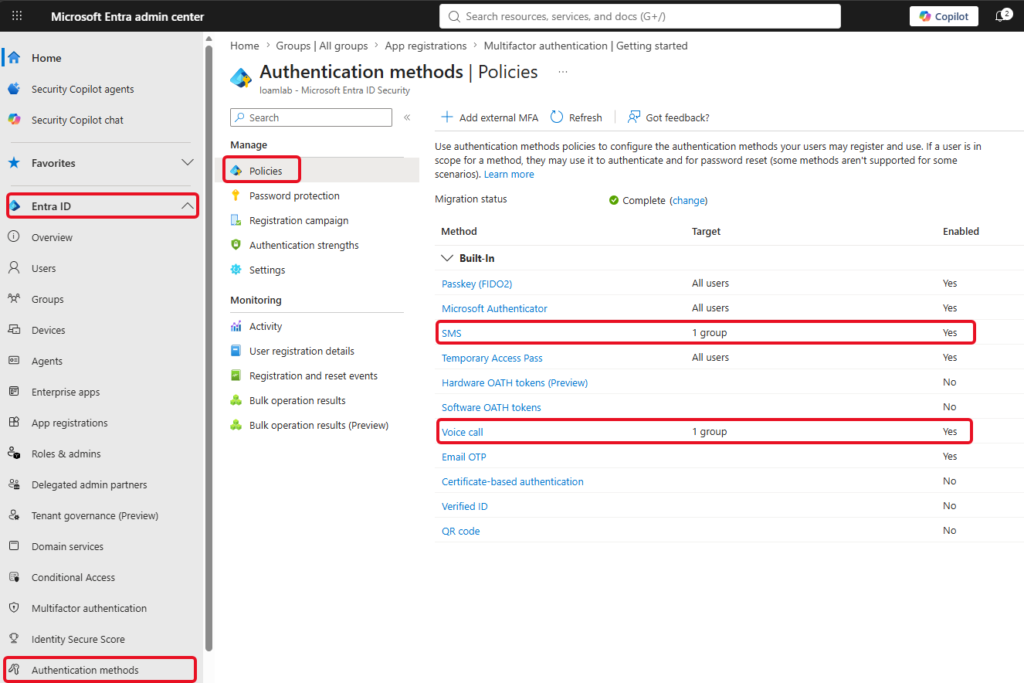Click the Roles & admins icon
Screen dimensions: 1024x683
pos(14,453)
